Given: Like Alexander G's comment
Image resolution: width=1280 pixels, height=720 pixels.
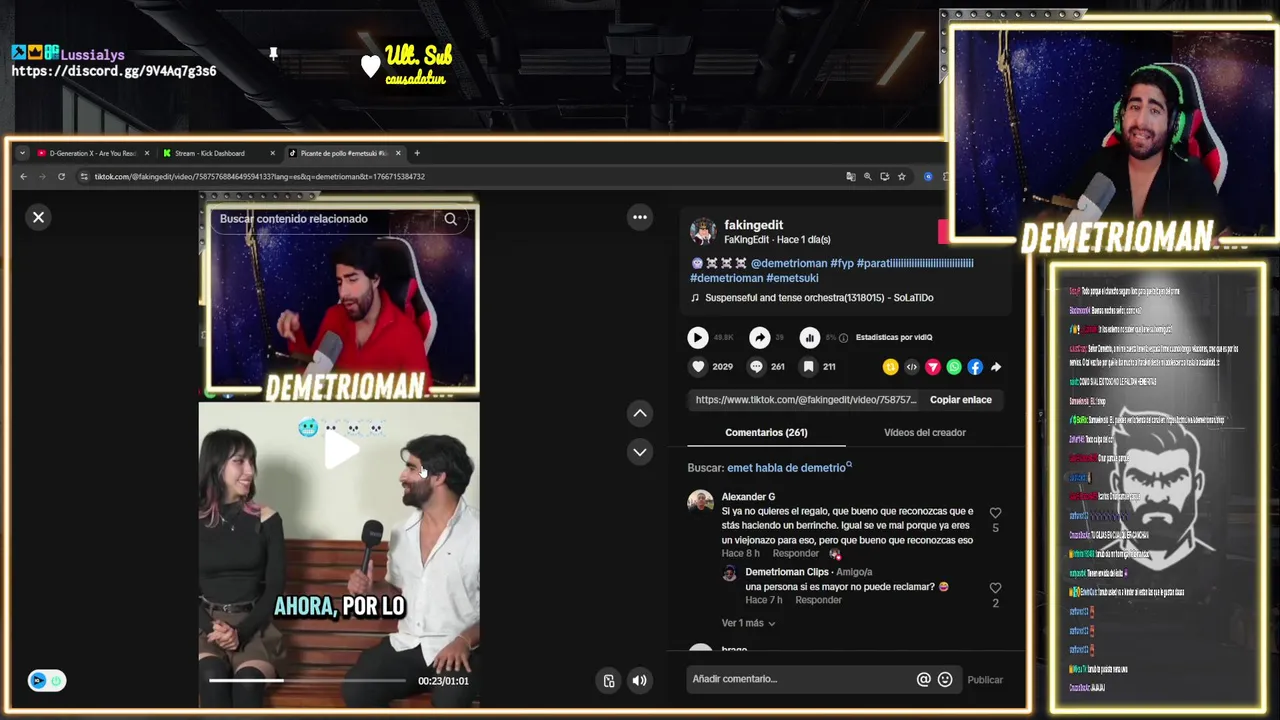Looking at the screenshot, I should pos(995,513).
